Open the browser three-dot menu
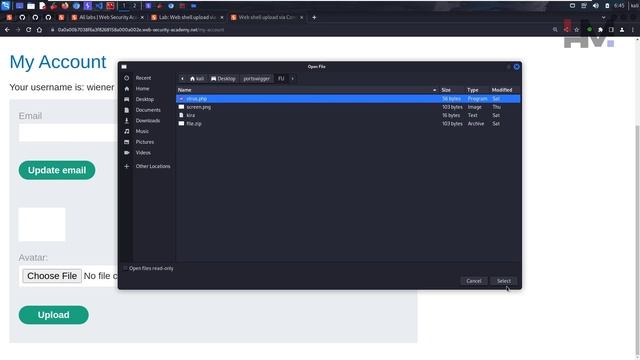Viewport: 640px width, 360px height. point(633,30)
